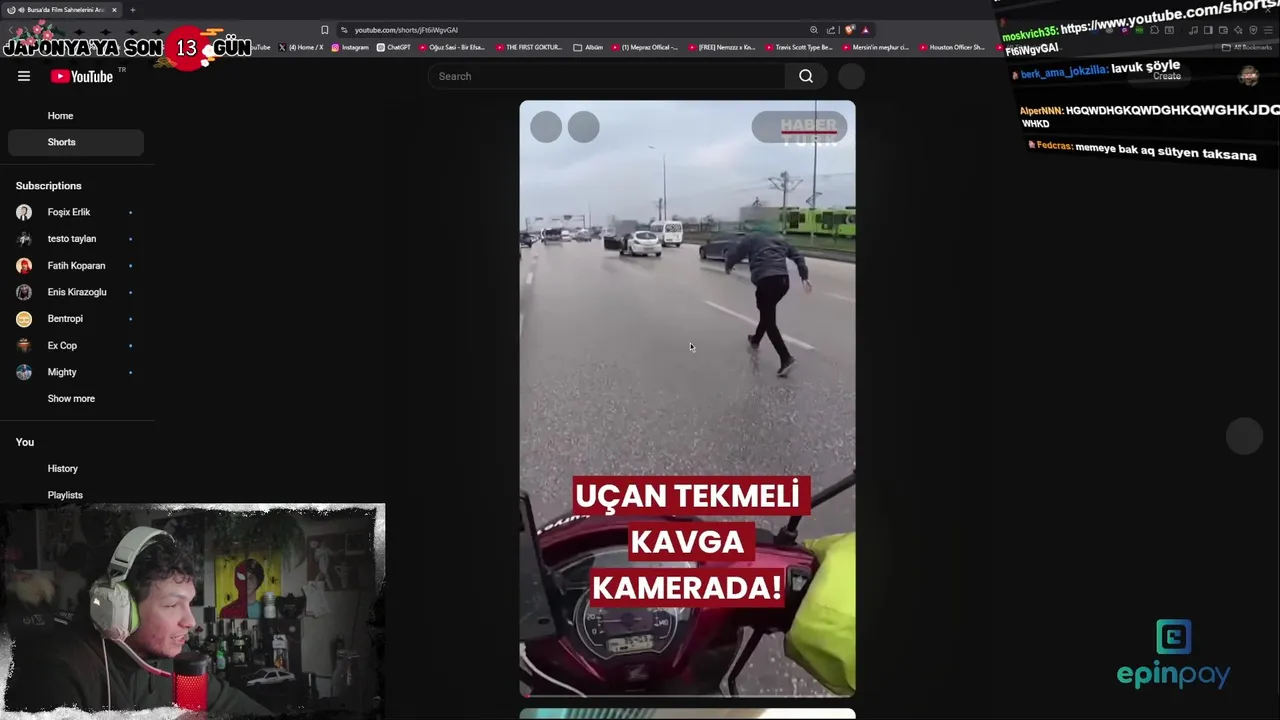Viewport: 1280px width, 720px height.
Task: Open the All Bookmarks folder
Action: tap(1248, 47)
